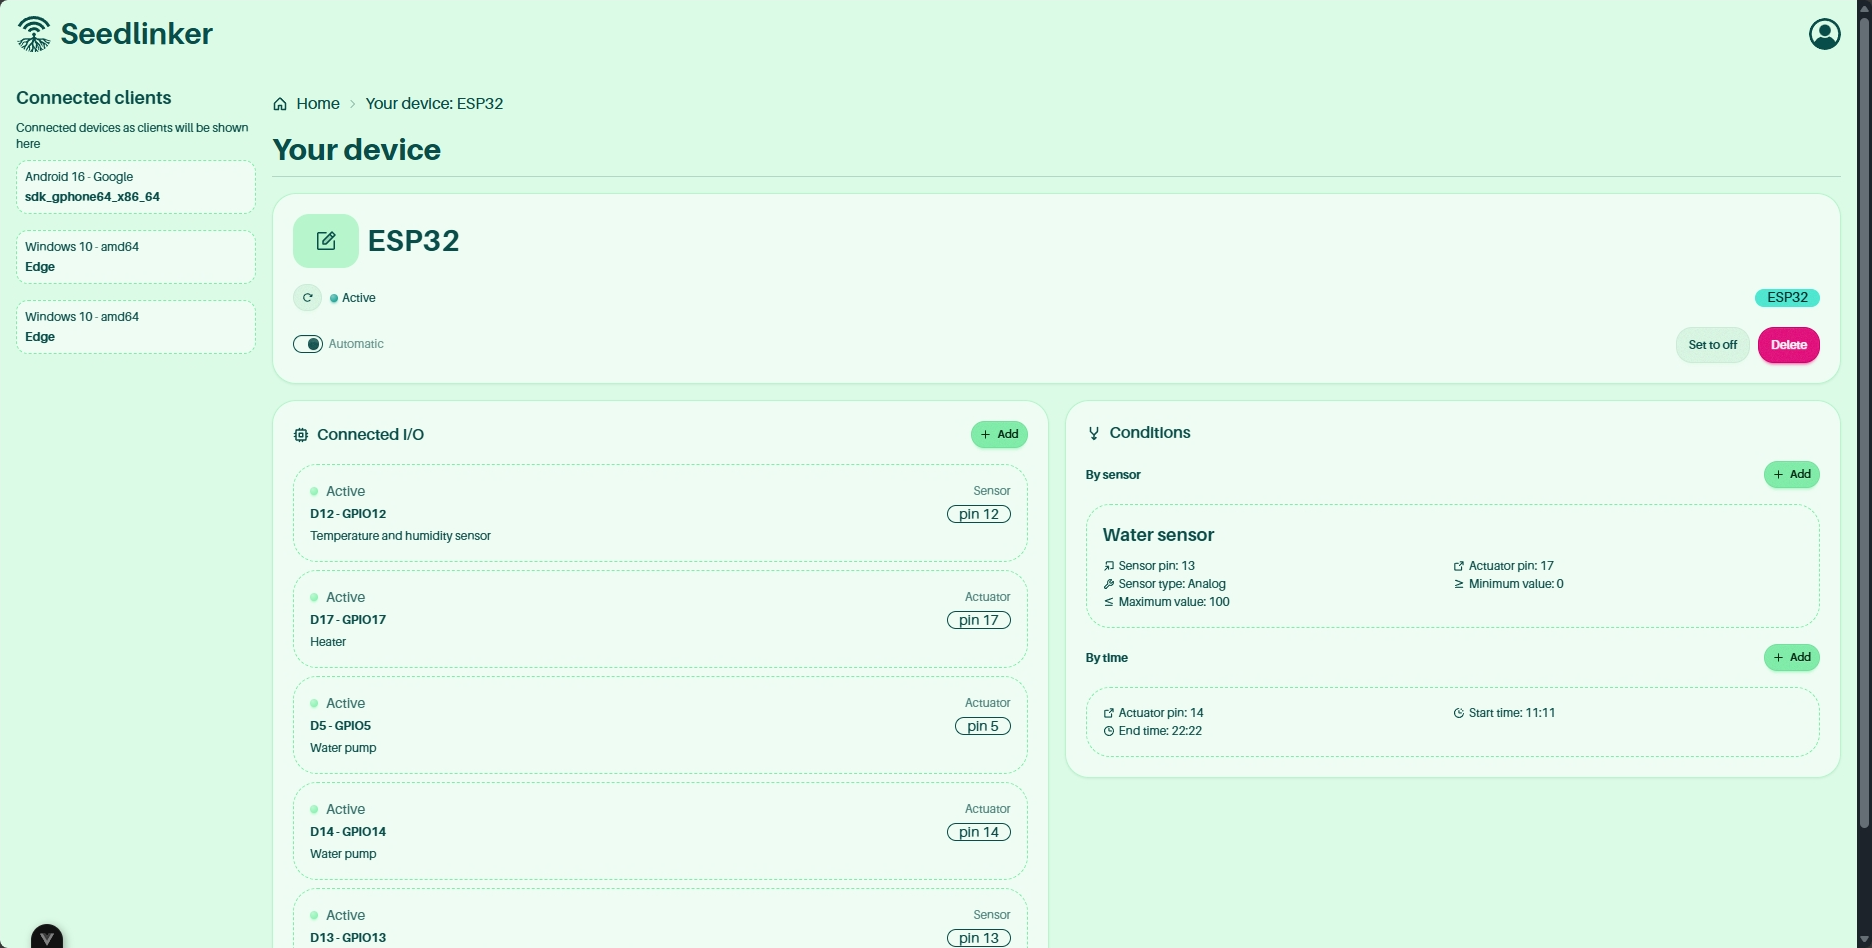Open the D12 - GPIO12 sensor card
The height and width of the screenshot is (948, 1872).
(660, 513)
